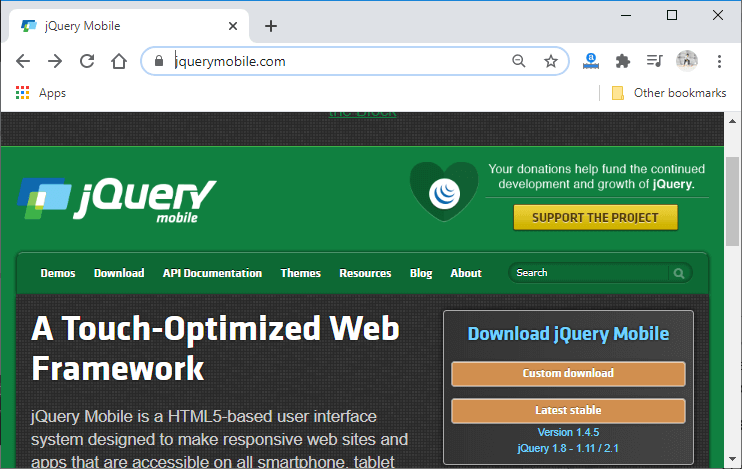
Task: Open the Chrome profile avatar
Action: (x=687, y=61)
